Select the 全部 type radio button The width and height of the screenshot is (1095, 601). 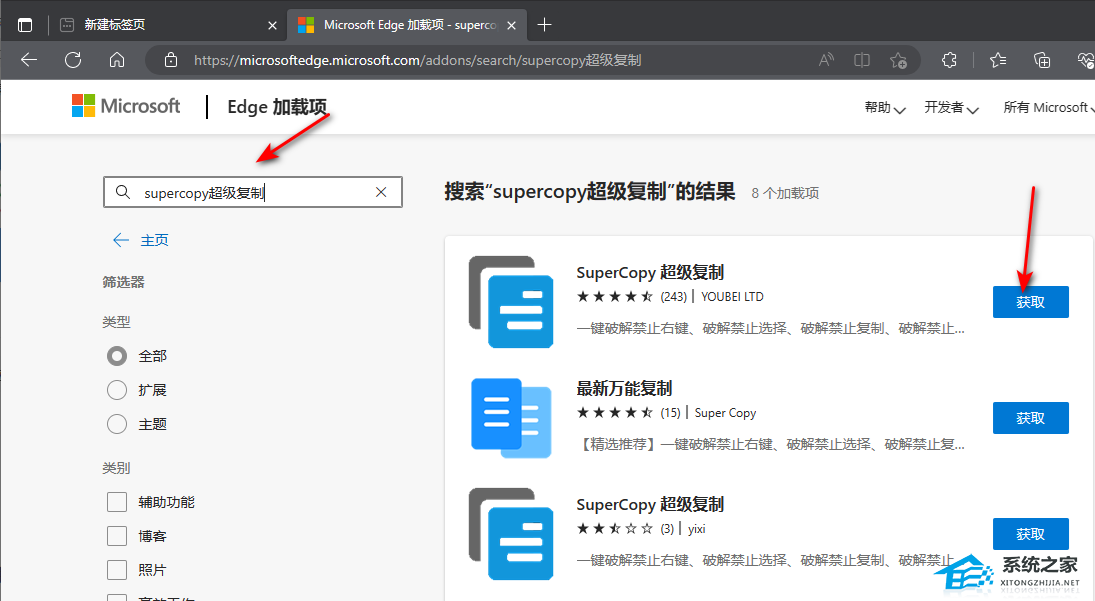click(x=117, y=356)
